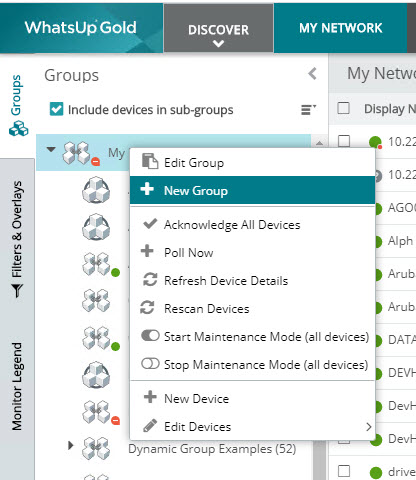Click the WhatsUp Gold logo

[x=81, y=27]
